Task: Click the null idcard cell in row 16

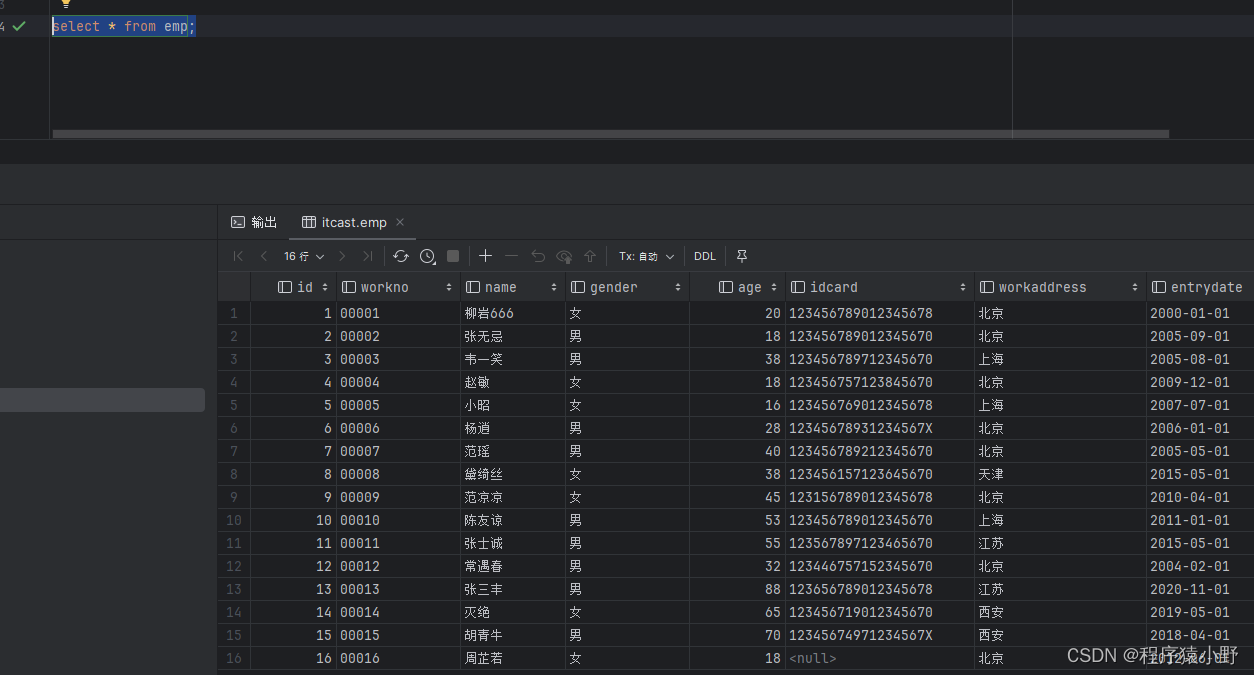Action: 812,658
